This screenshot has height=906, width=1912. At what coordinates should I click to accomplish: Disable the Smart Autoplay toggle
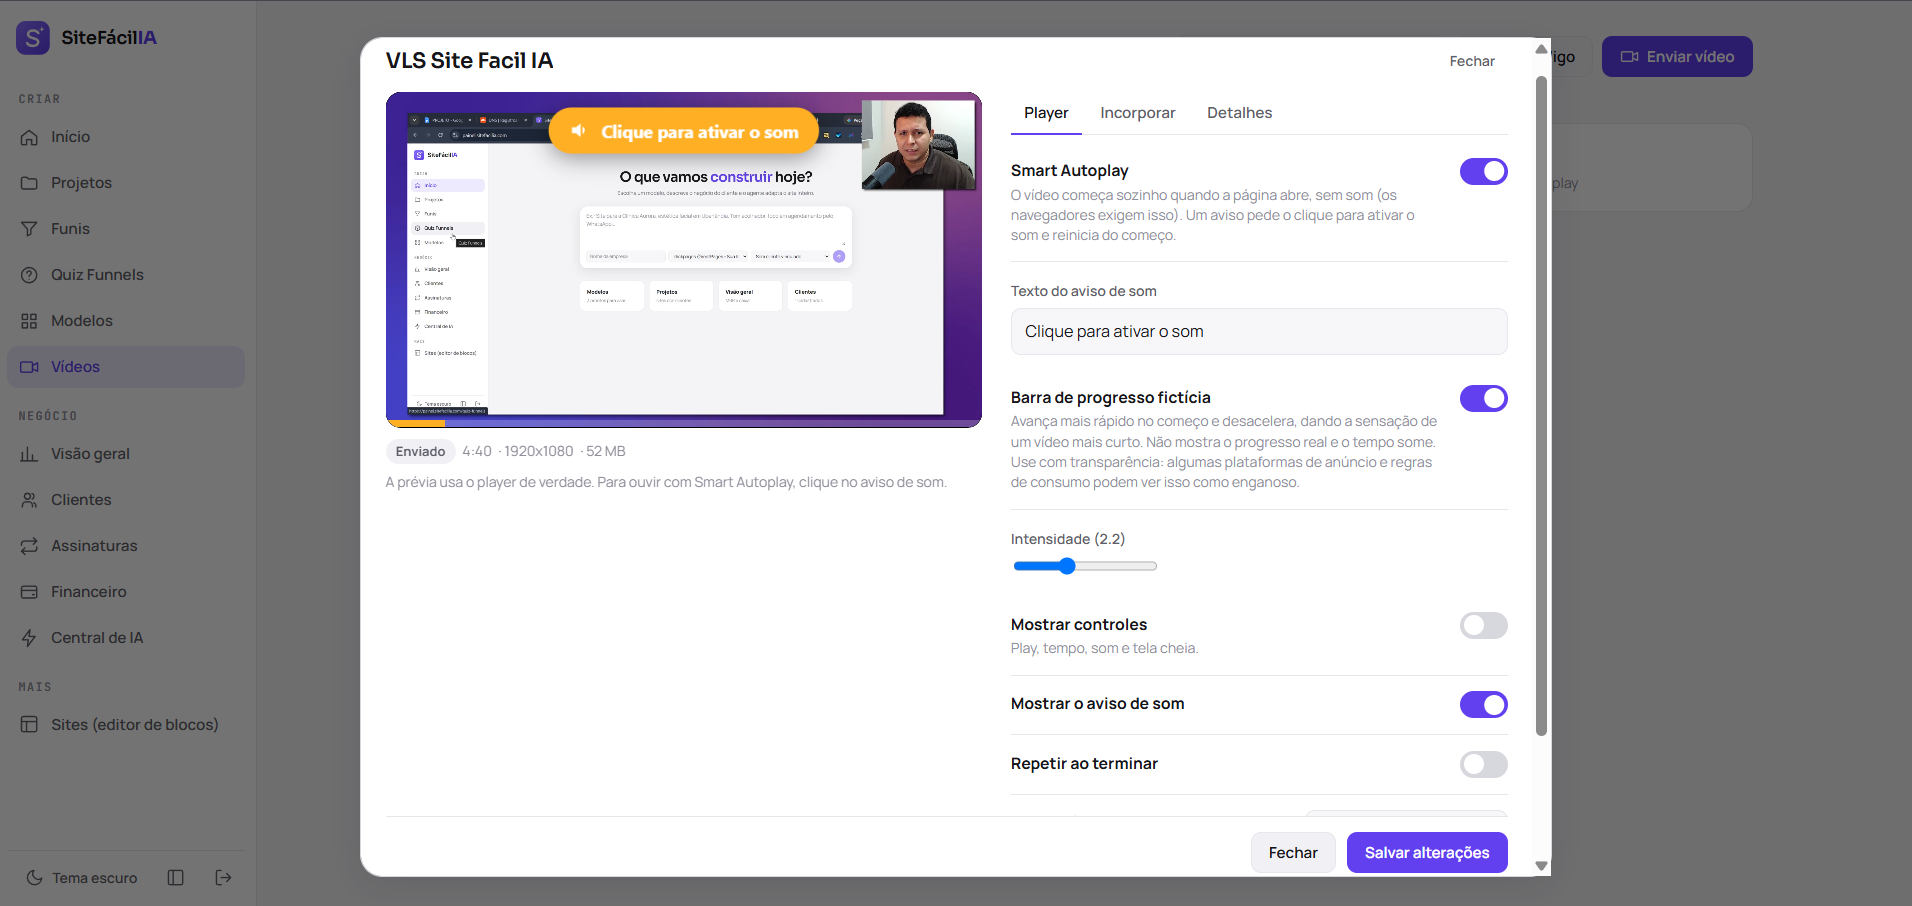click(1484, 172)
